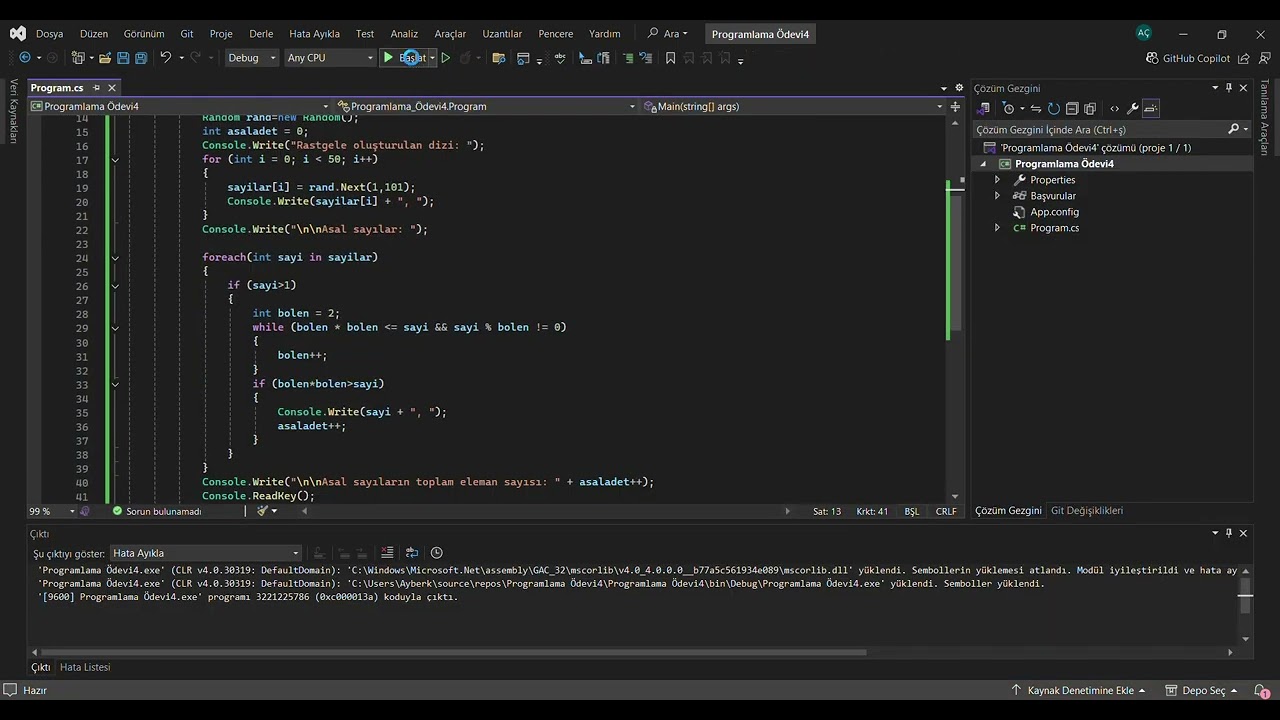Open the Derle menu

pyautogui.click(x=261, y=33)
